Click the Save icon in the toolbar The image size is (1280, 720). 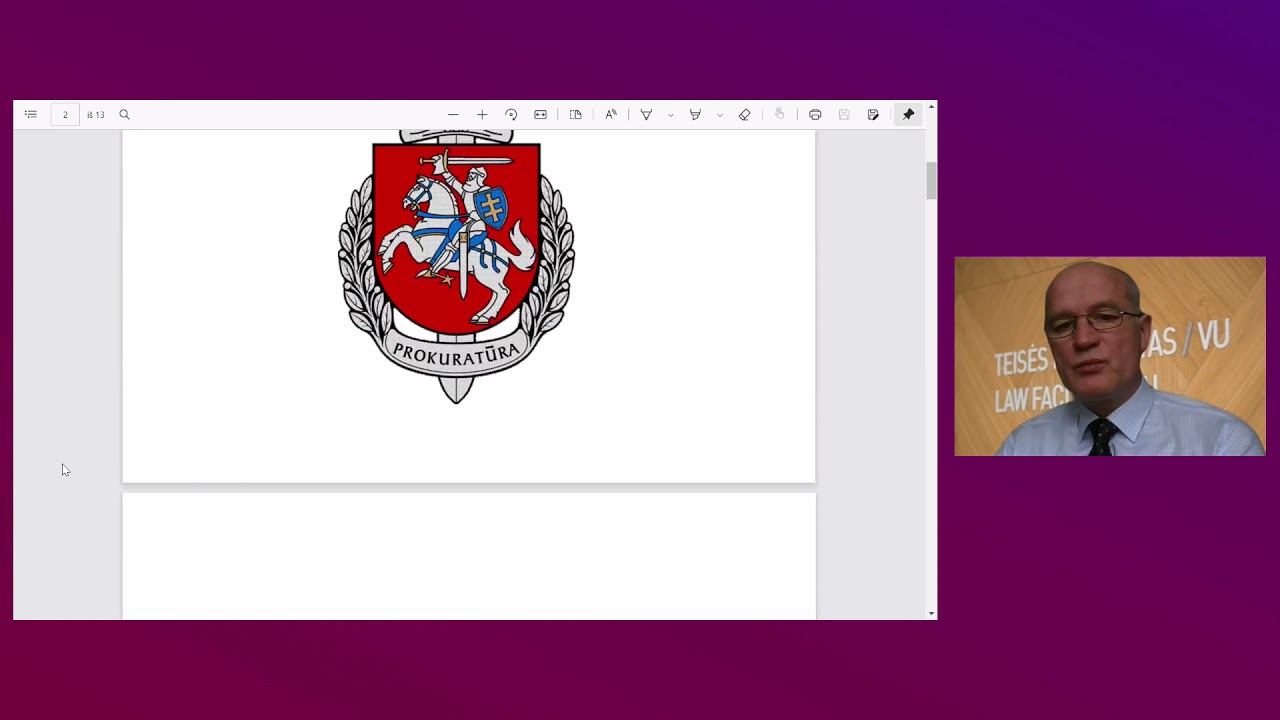tap(844, 115)
